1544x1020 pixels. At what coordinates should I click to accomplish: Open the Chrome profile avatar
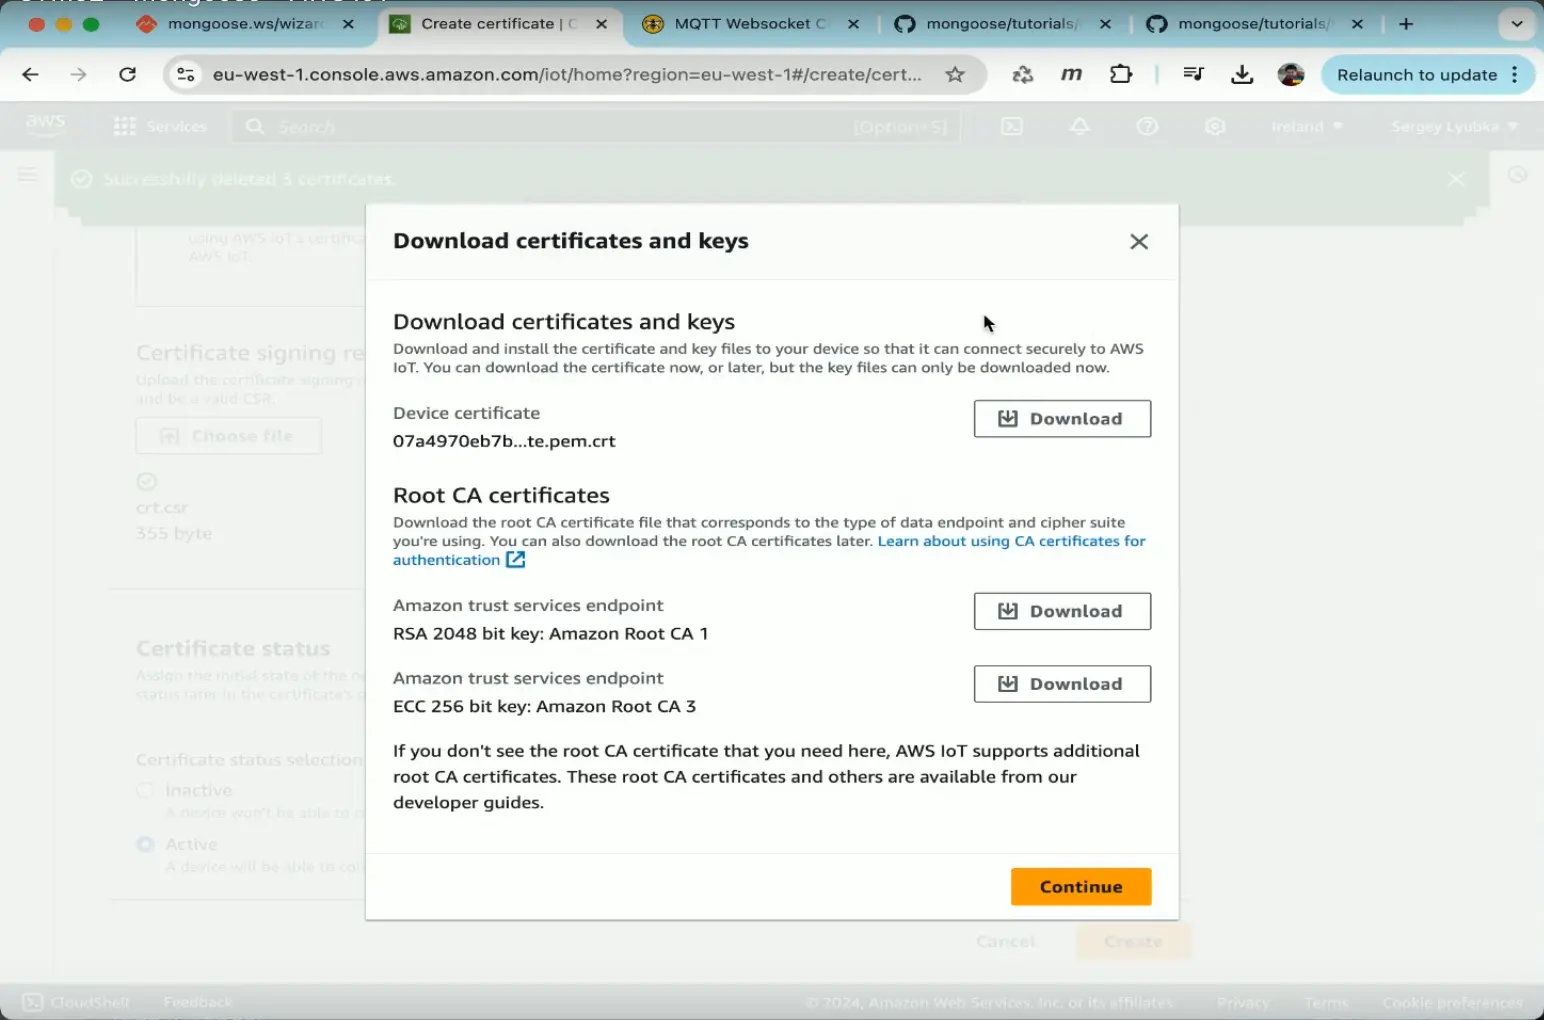[x=1291, y=75]
